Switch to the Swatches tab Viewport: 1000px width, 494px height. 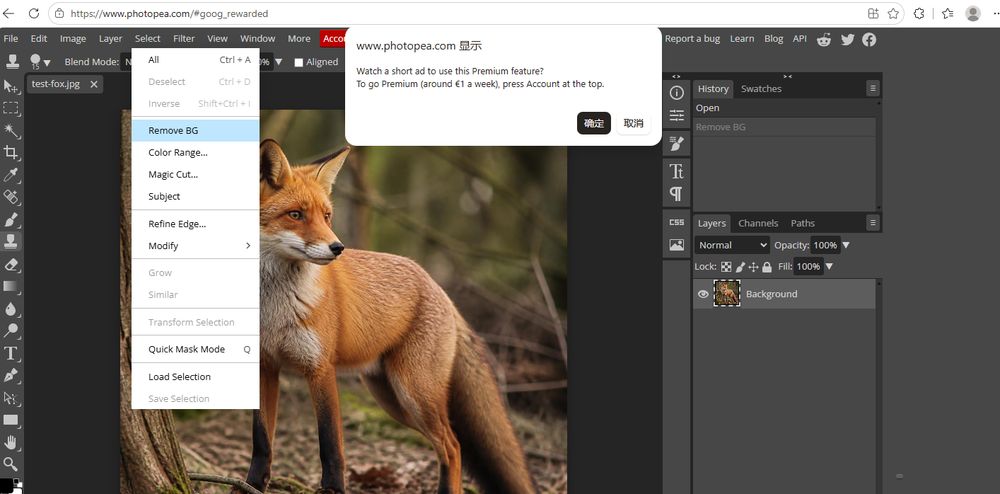pos(761,89)
